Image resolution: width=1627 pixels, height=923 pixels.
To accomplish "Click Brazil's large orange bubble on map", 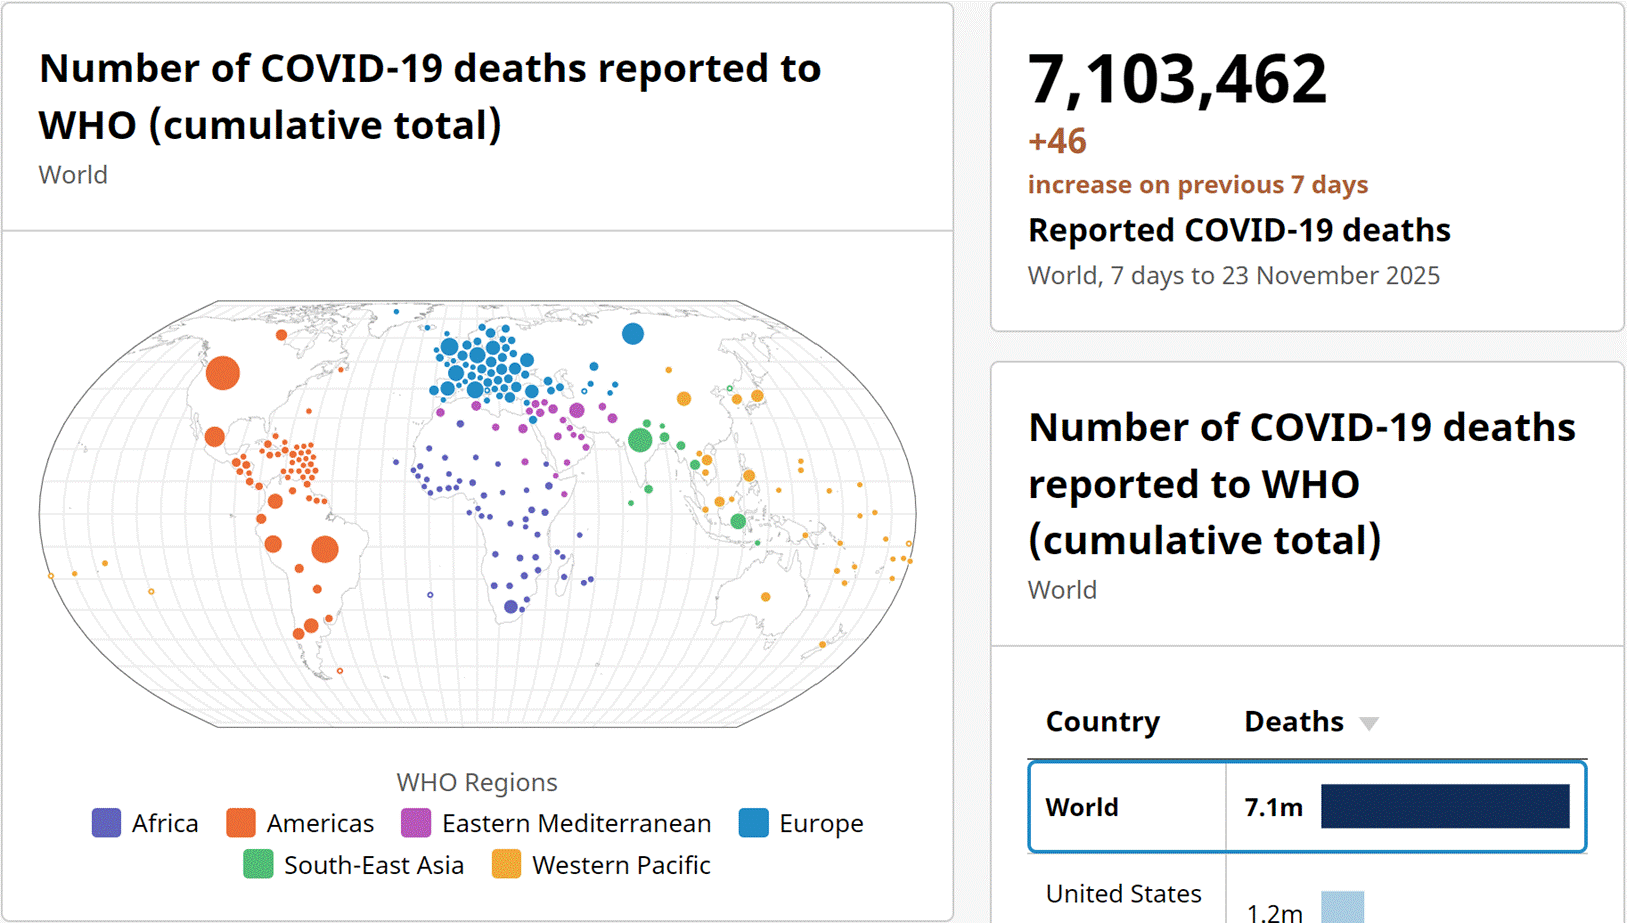I will pos(324,548).
